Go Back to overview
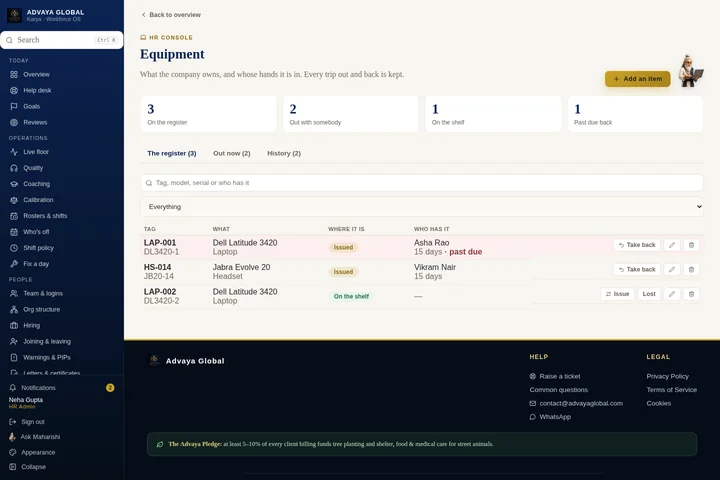This screenshot has width=720, height=480. click(171, 15)
